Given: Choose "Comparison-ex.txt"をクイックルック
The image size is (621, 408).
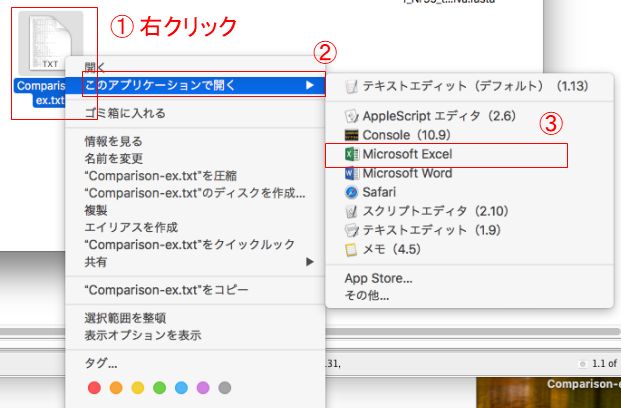Looking at the screenshot, I should point(195,245).
